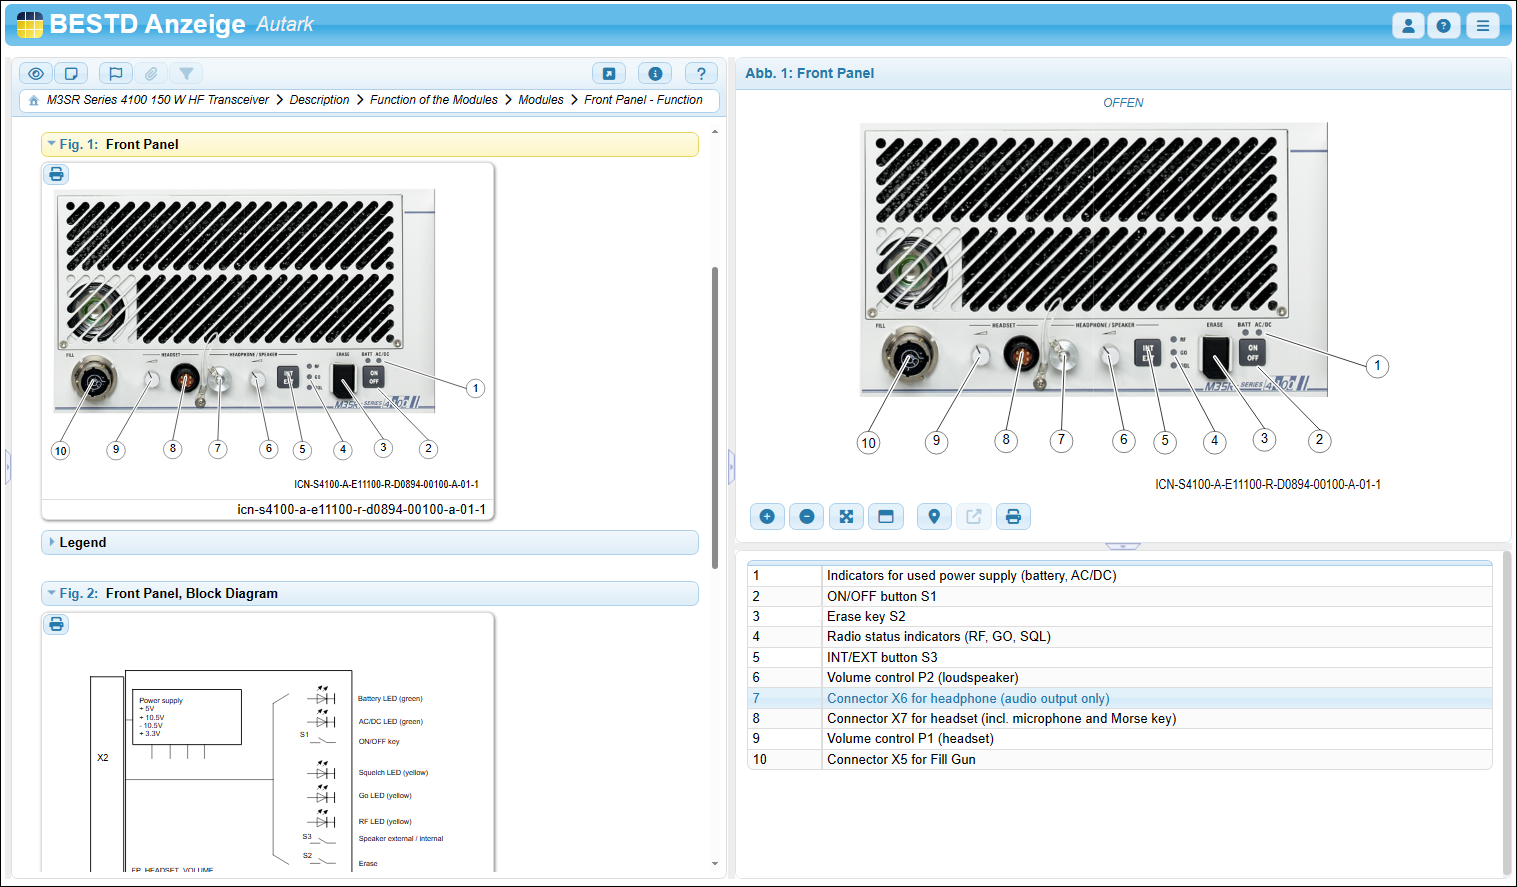
Task: Print Fig. 2 Block Diagram image
Action: [x=57, y=624]
